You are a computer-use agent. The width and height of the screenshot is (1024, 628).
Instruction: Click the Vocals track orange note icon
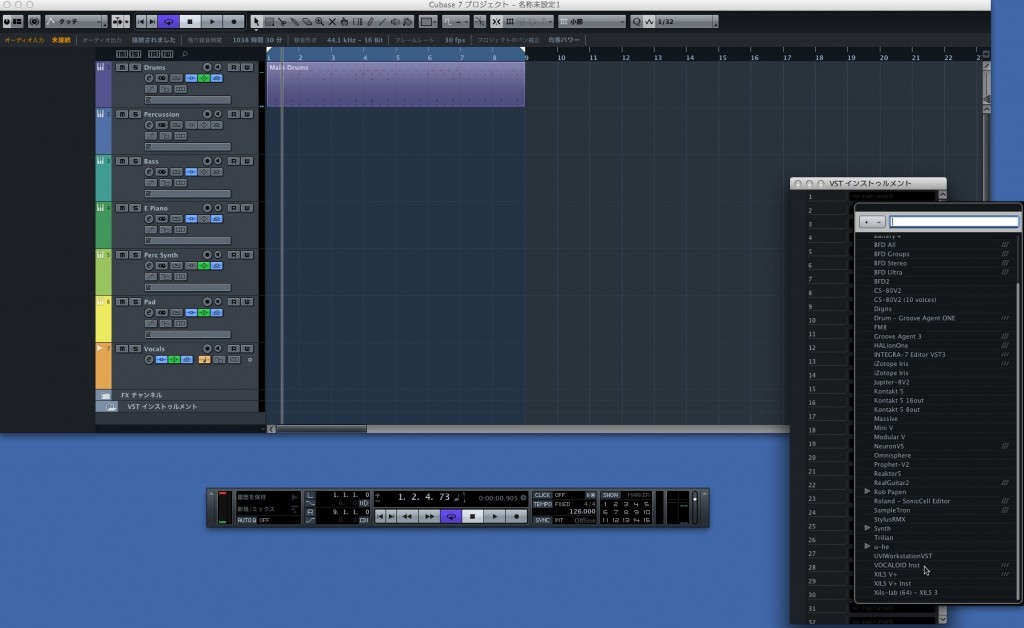point(204,360)
